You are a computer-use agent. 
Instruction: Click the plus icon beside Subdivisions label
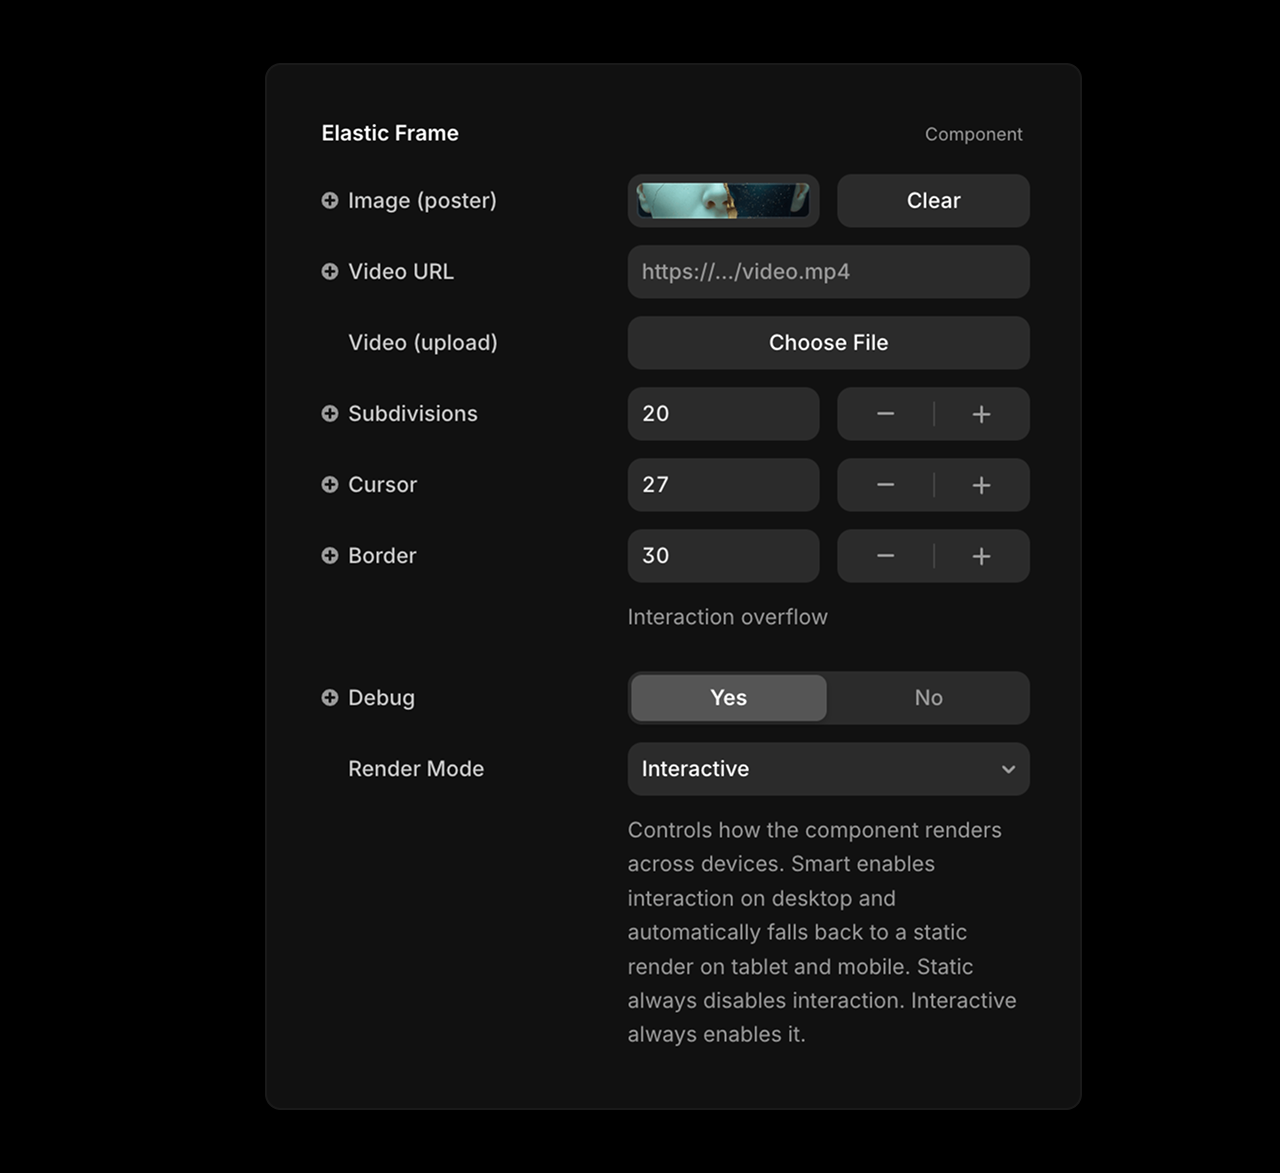coord(330,414)
